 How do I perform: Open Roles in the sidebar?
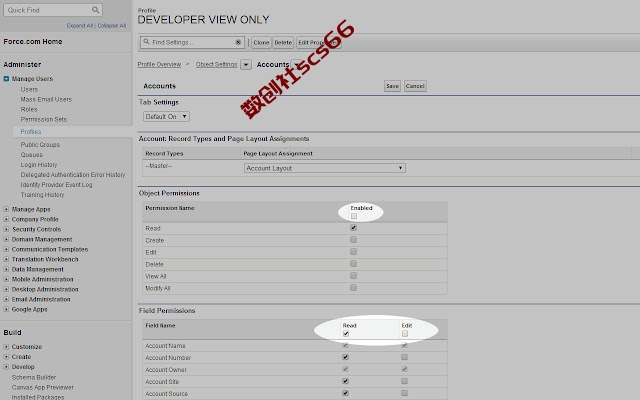pos(29,109)
